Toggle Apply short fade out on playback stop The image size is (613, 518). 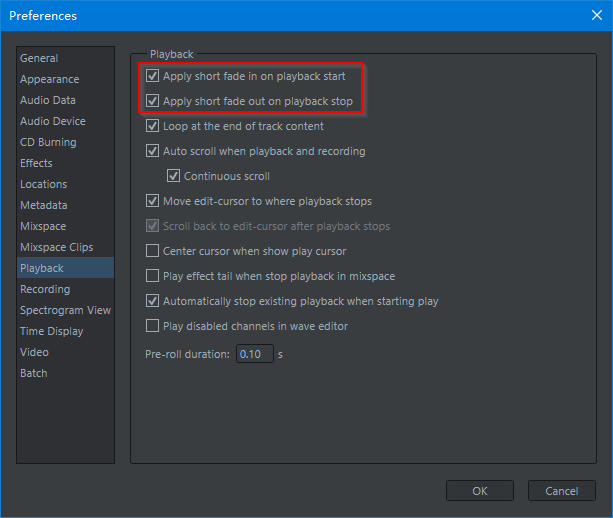click(x=152, y=101)
